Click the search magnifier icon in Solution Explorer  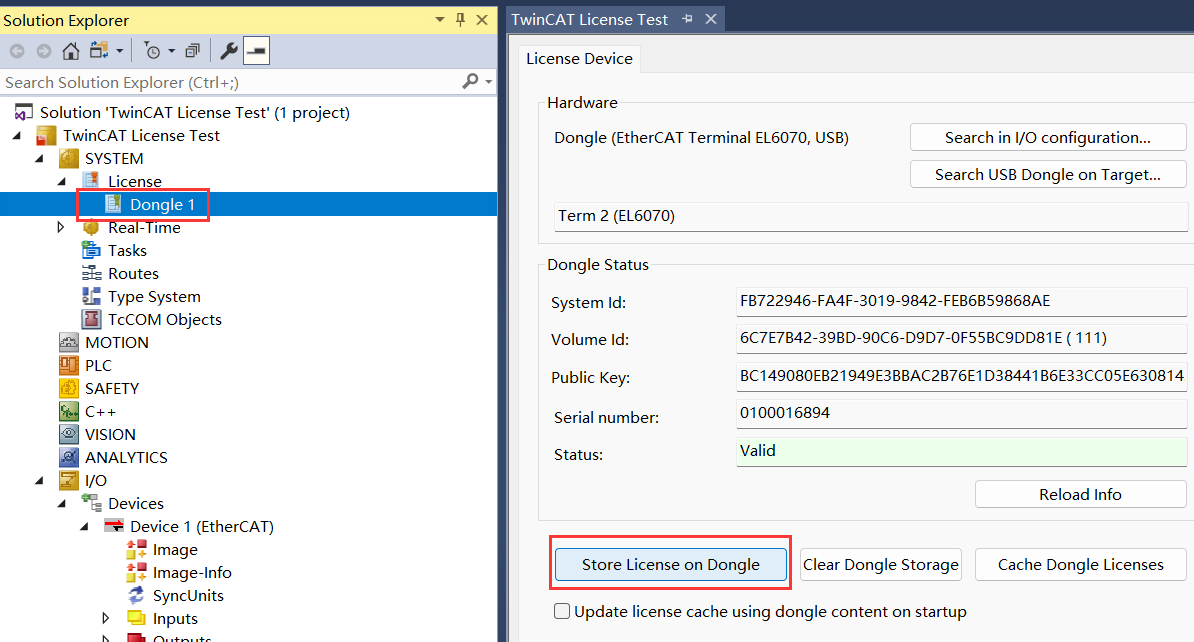click(471, 81)
